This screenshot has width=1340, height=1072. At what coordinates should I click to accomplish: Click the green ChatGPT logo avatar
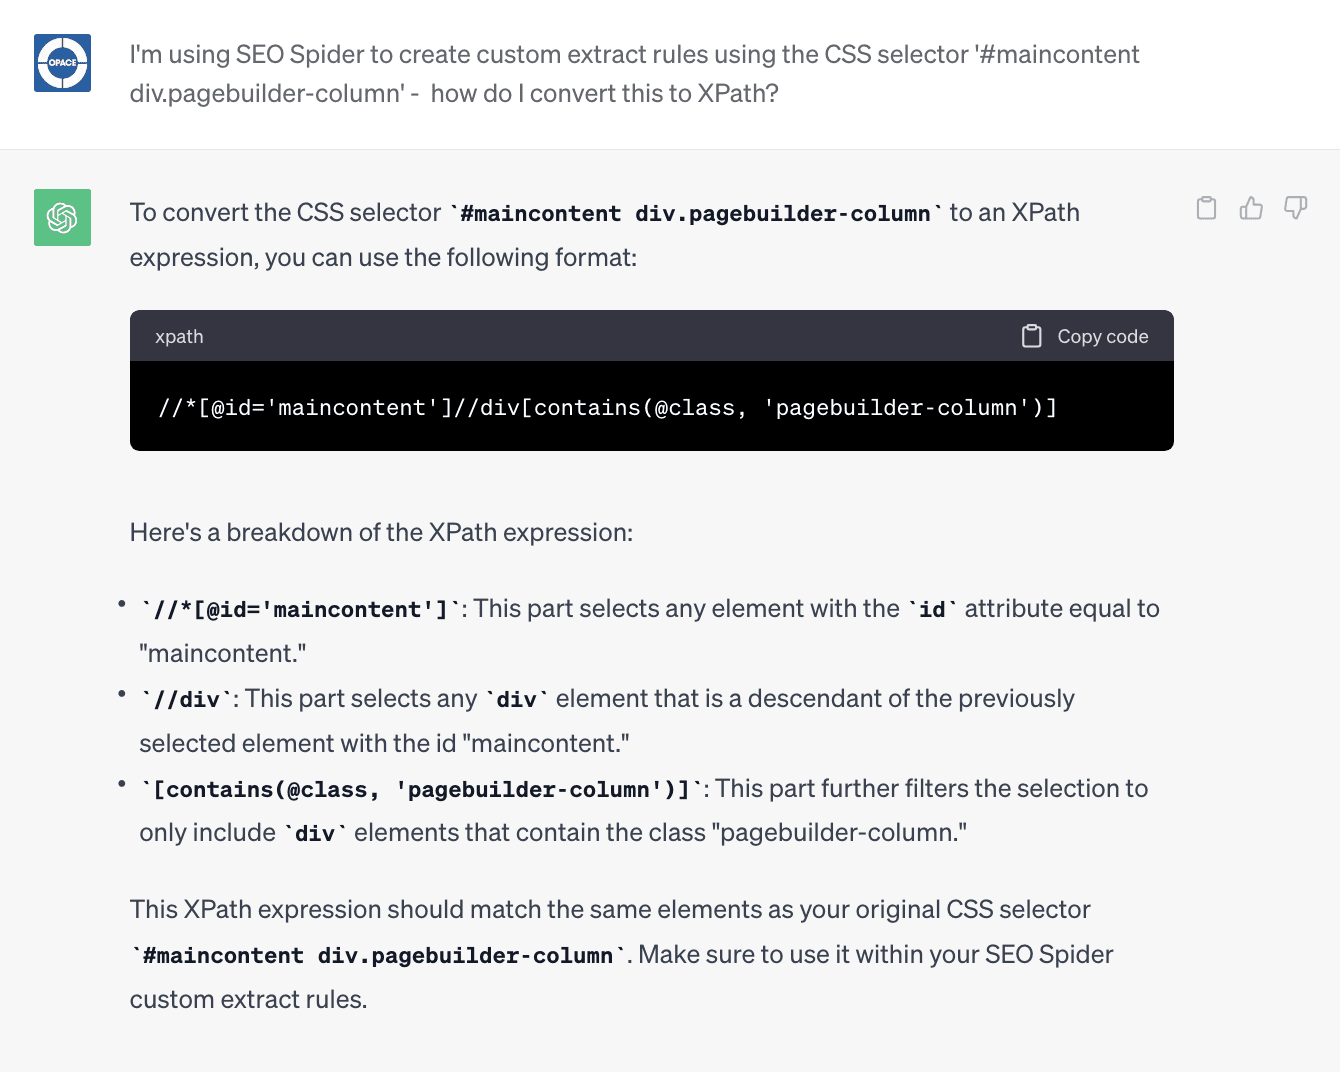click(62, 217)
